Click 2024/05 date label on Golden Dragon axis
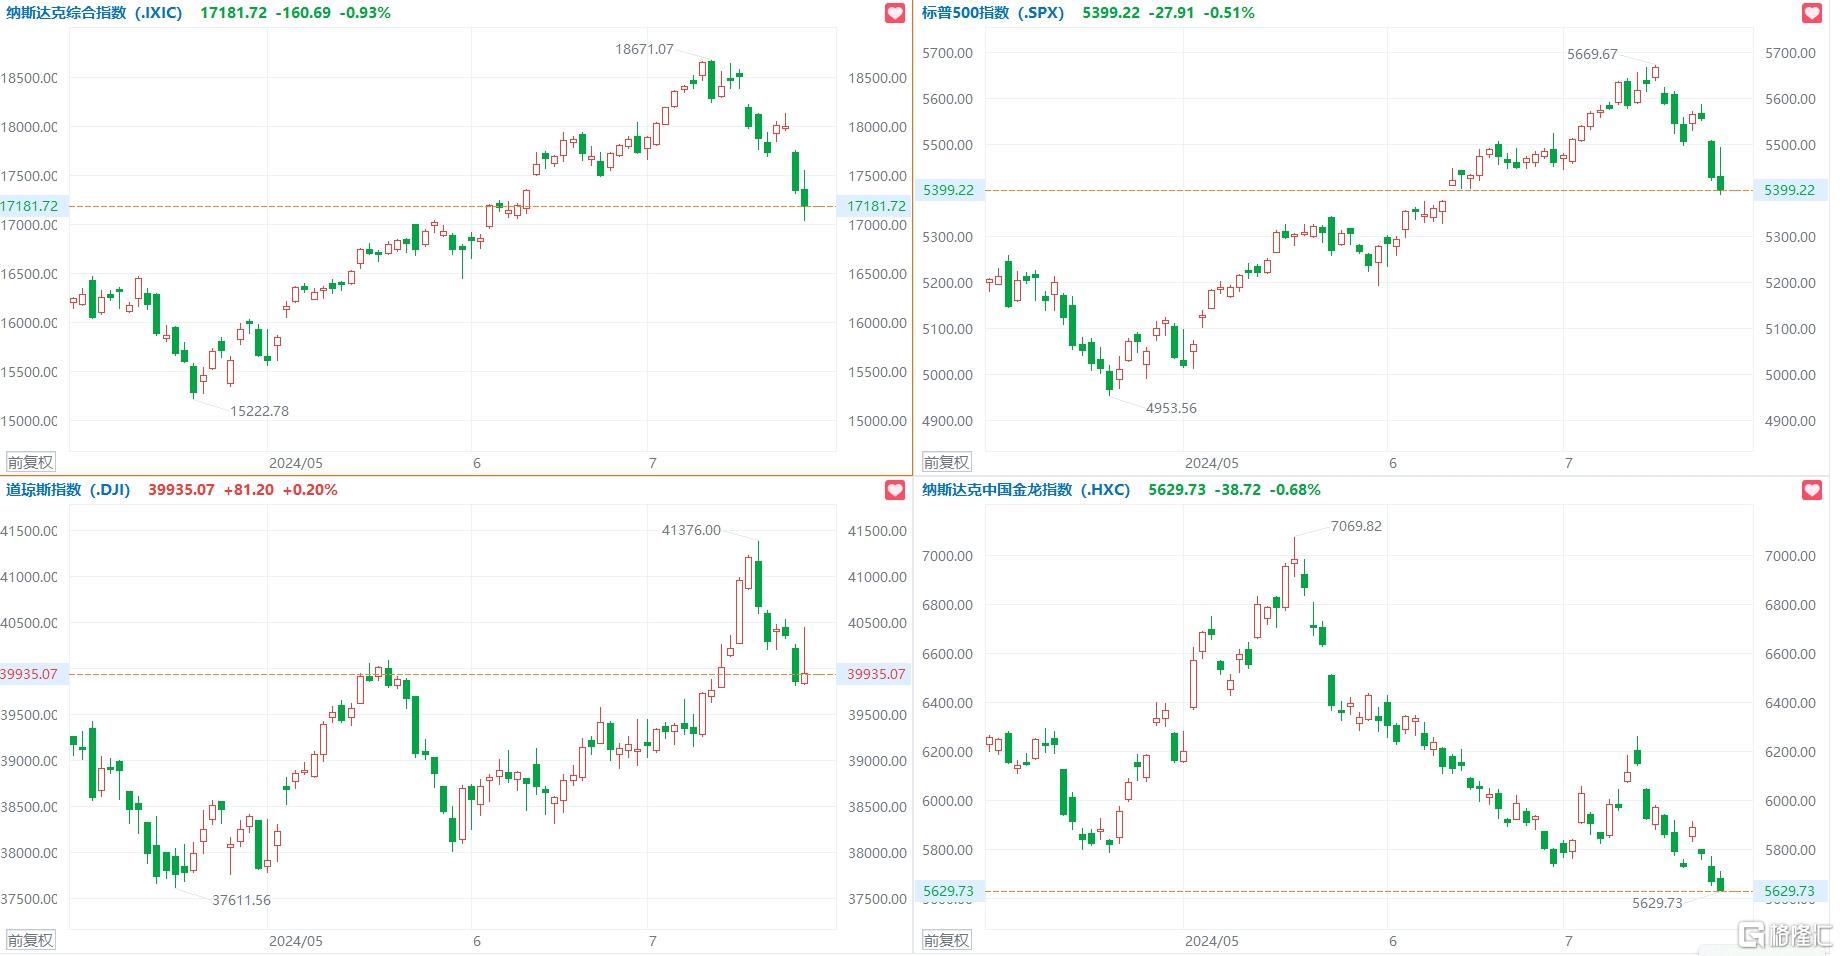 point(1212,941)
